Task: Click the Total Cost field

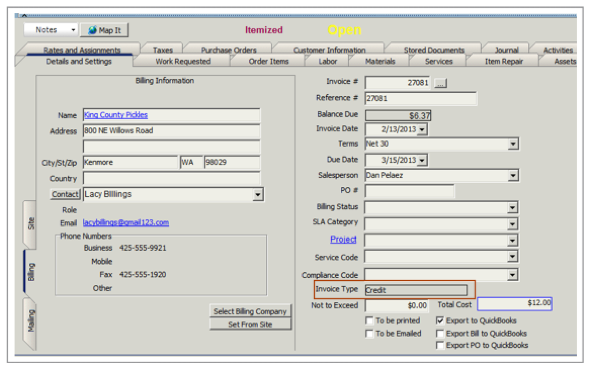Action: 515,304
